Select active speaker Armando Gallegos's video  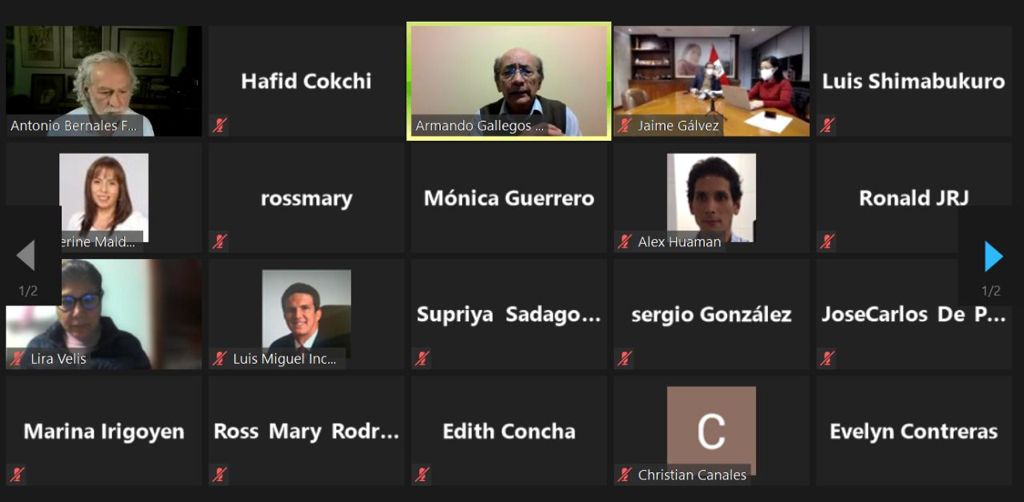click(509, 81)
